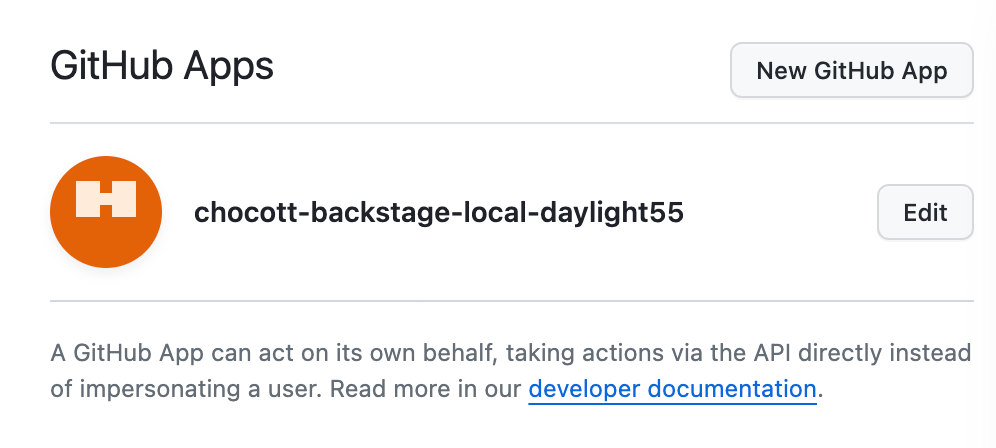
Task: Click the word 'developer' in documentation link
Action: pos(586,389)
